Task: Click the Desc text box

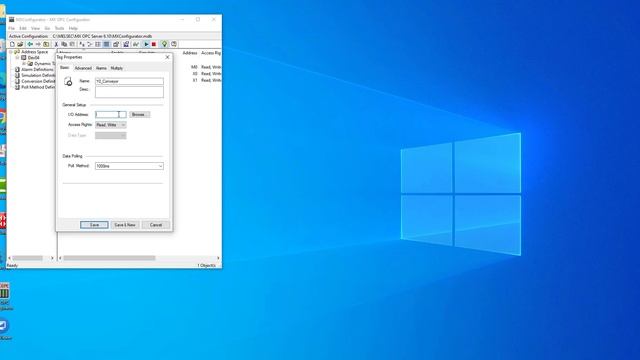Action: coord(129,92)
